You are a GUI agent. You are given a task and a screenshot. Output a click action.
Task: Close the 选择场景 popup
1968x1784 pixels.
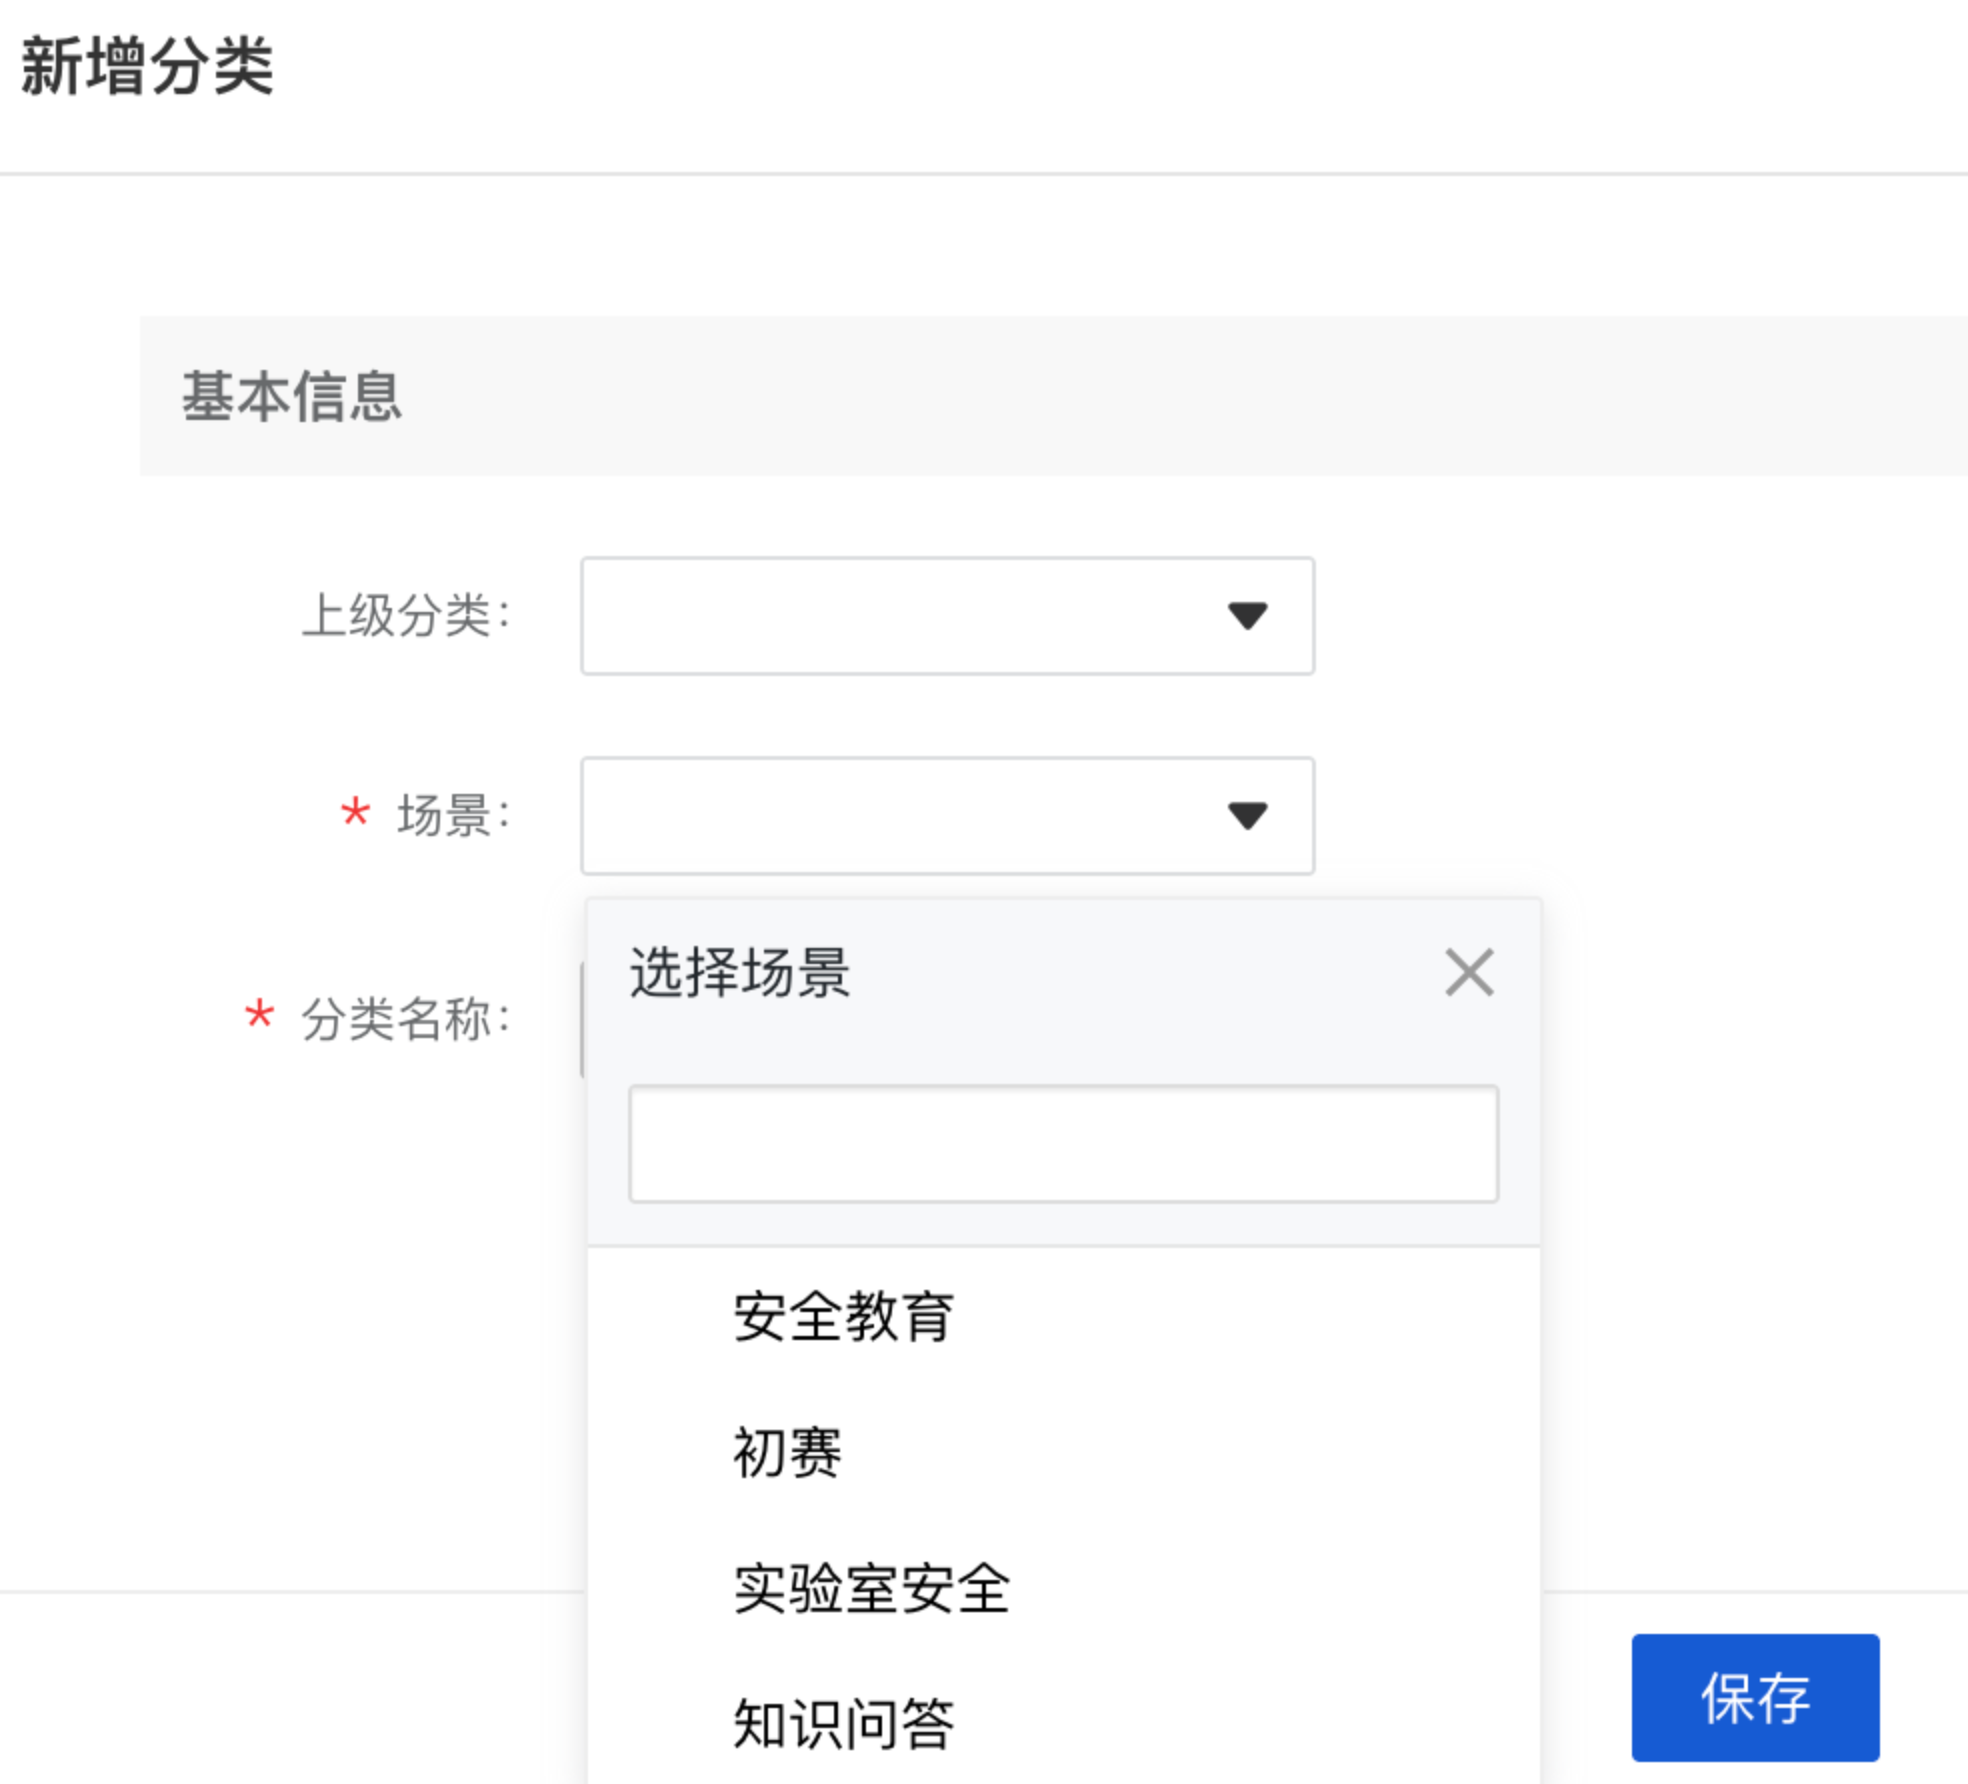click(x=1469, y=973)
